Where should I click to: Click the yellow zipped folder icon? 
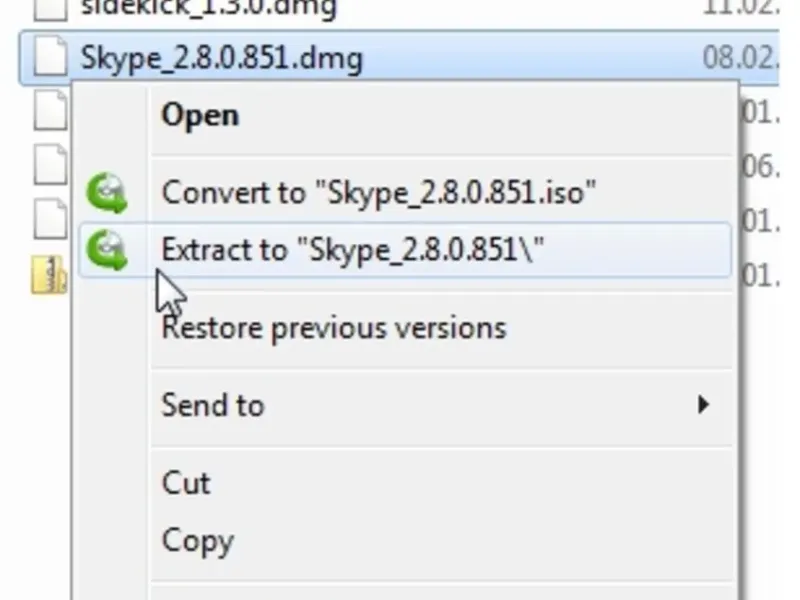(48, 274)
